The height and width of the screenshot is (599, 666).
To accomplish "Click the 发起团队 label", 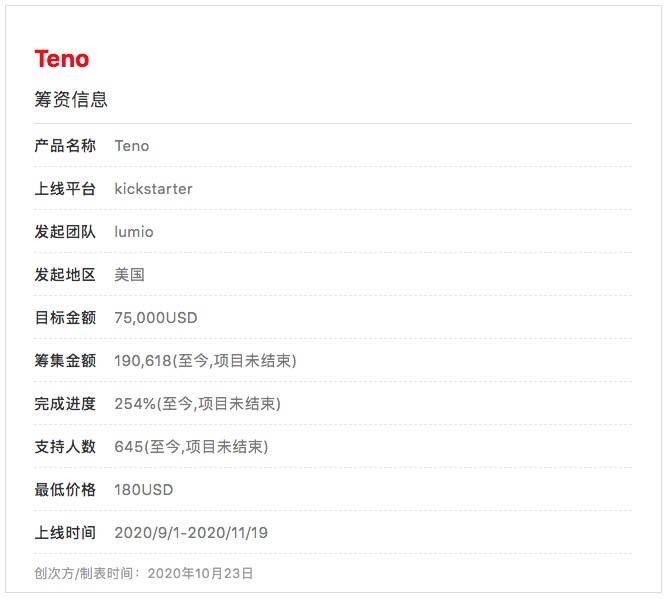I will (65, 232).
